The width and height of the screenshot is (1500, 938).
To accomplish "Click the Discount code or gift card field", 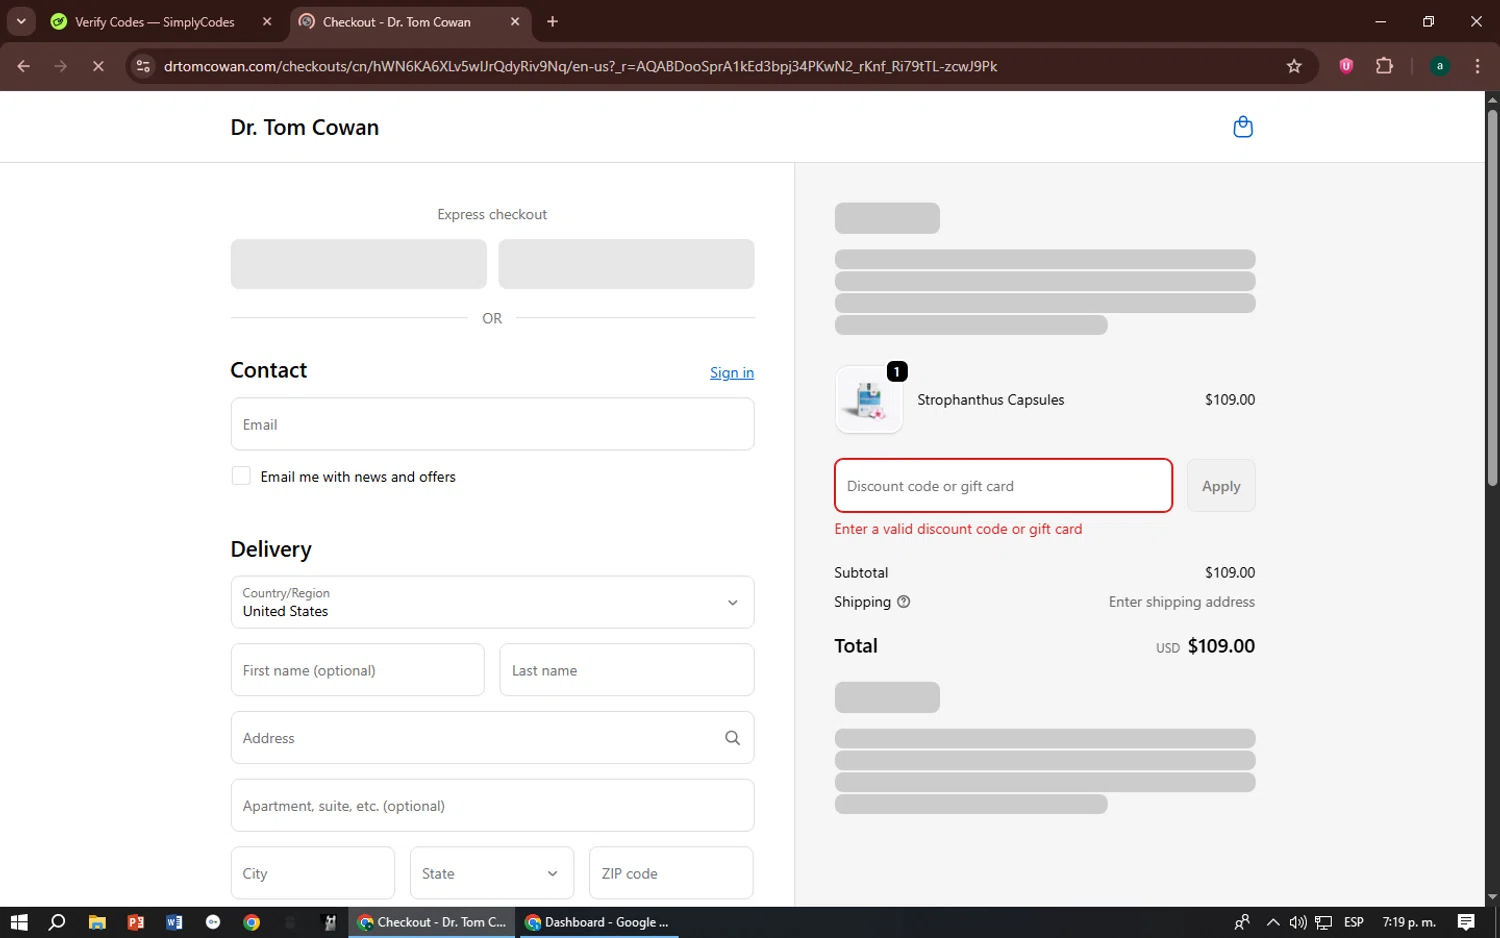I will [x=1002, y=486].
